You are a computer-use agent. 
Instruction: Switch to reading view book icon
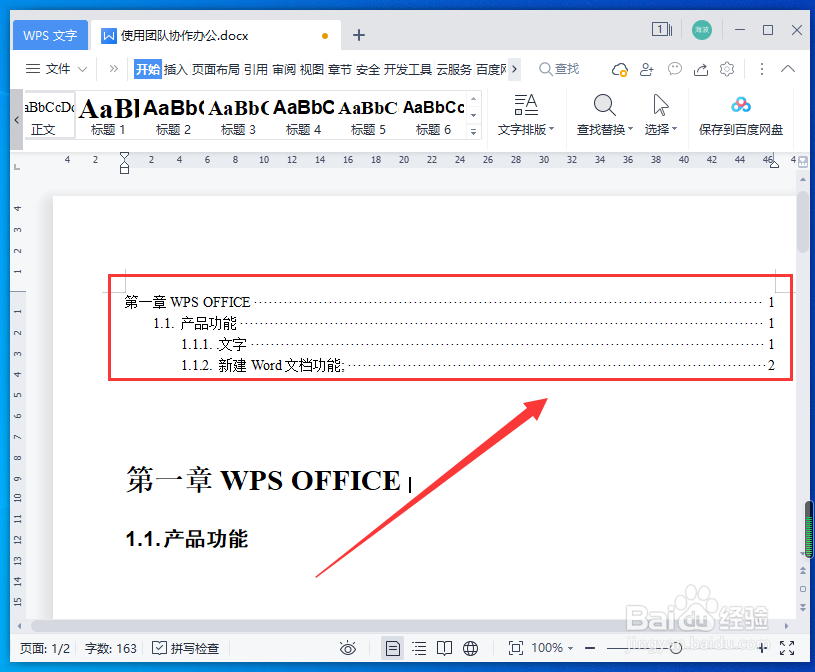[444, 648]
